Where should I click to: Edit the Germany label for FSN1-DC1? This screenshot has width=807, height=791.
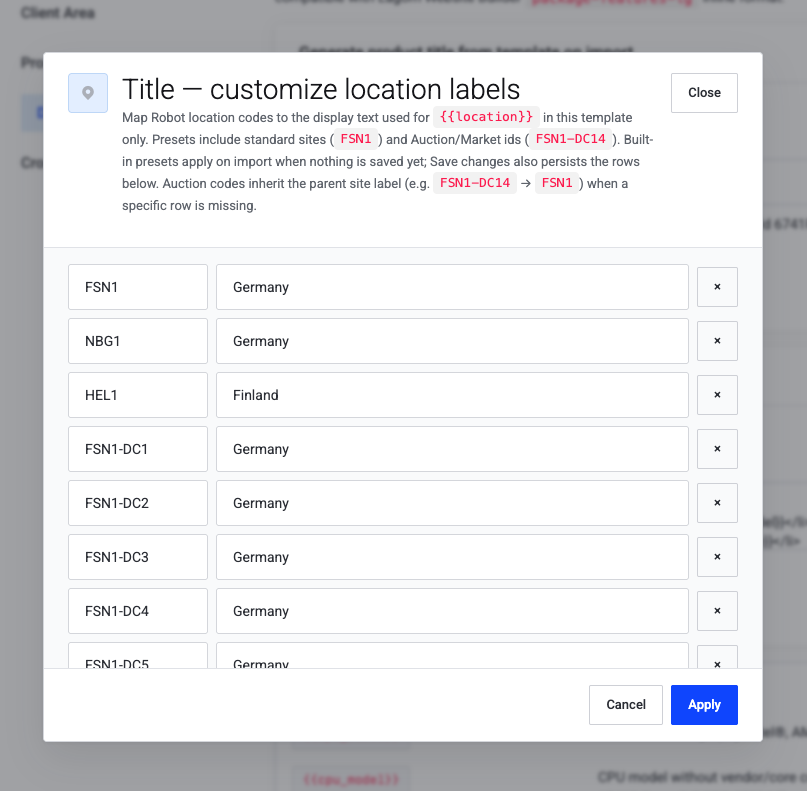click(452, 449)
